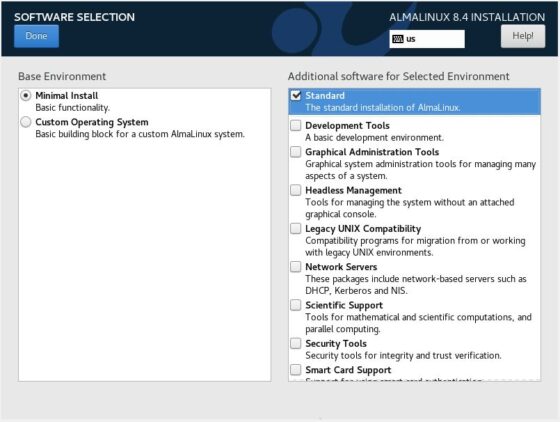Select Minimal Install radio button
This screenshot has height=422, width=560.
coord(26,96)
